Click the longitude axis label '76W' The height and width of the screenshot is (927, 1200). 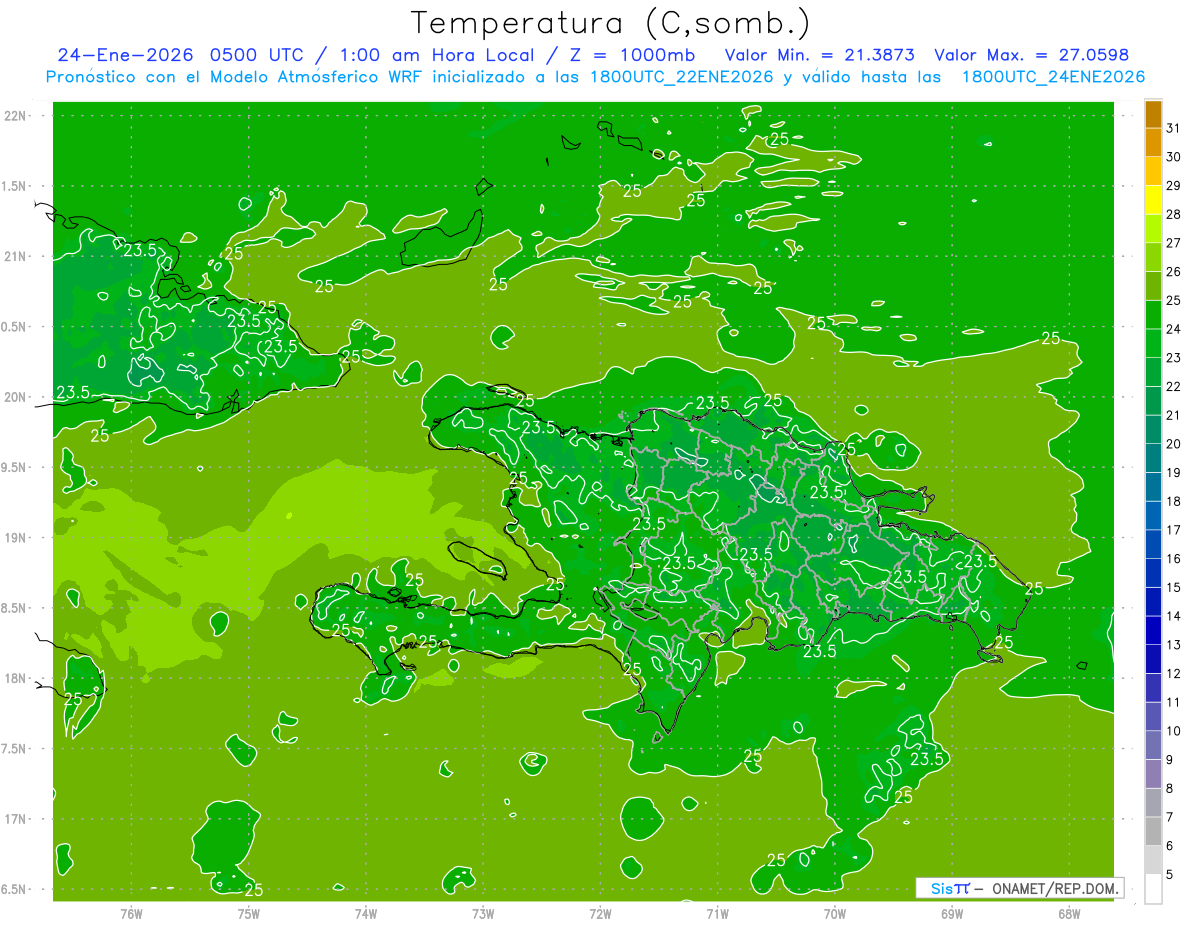coord(131,913)
